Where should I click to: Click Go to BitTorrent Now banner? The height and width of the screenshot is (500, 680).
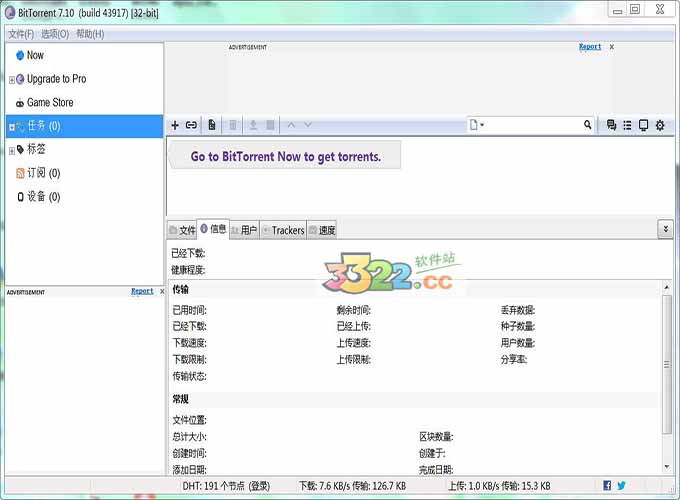285,156
